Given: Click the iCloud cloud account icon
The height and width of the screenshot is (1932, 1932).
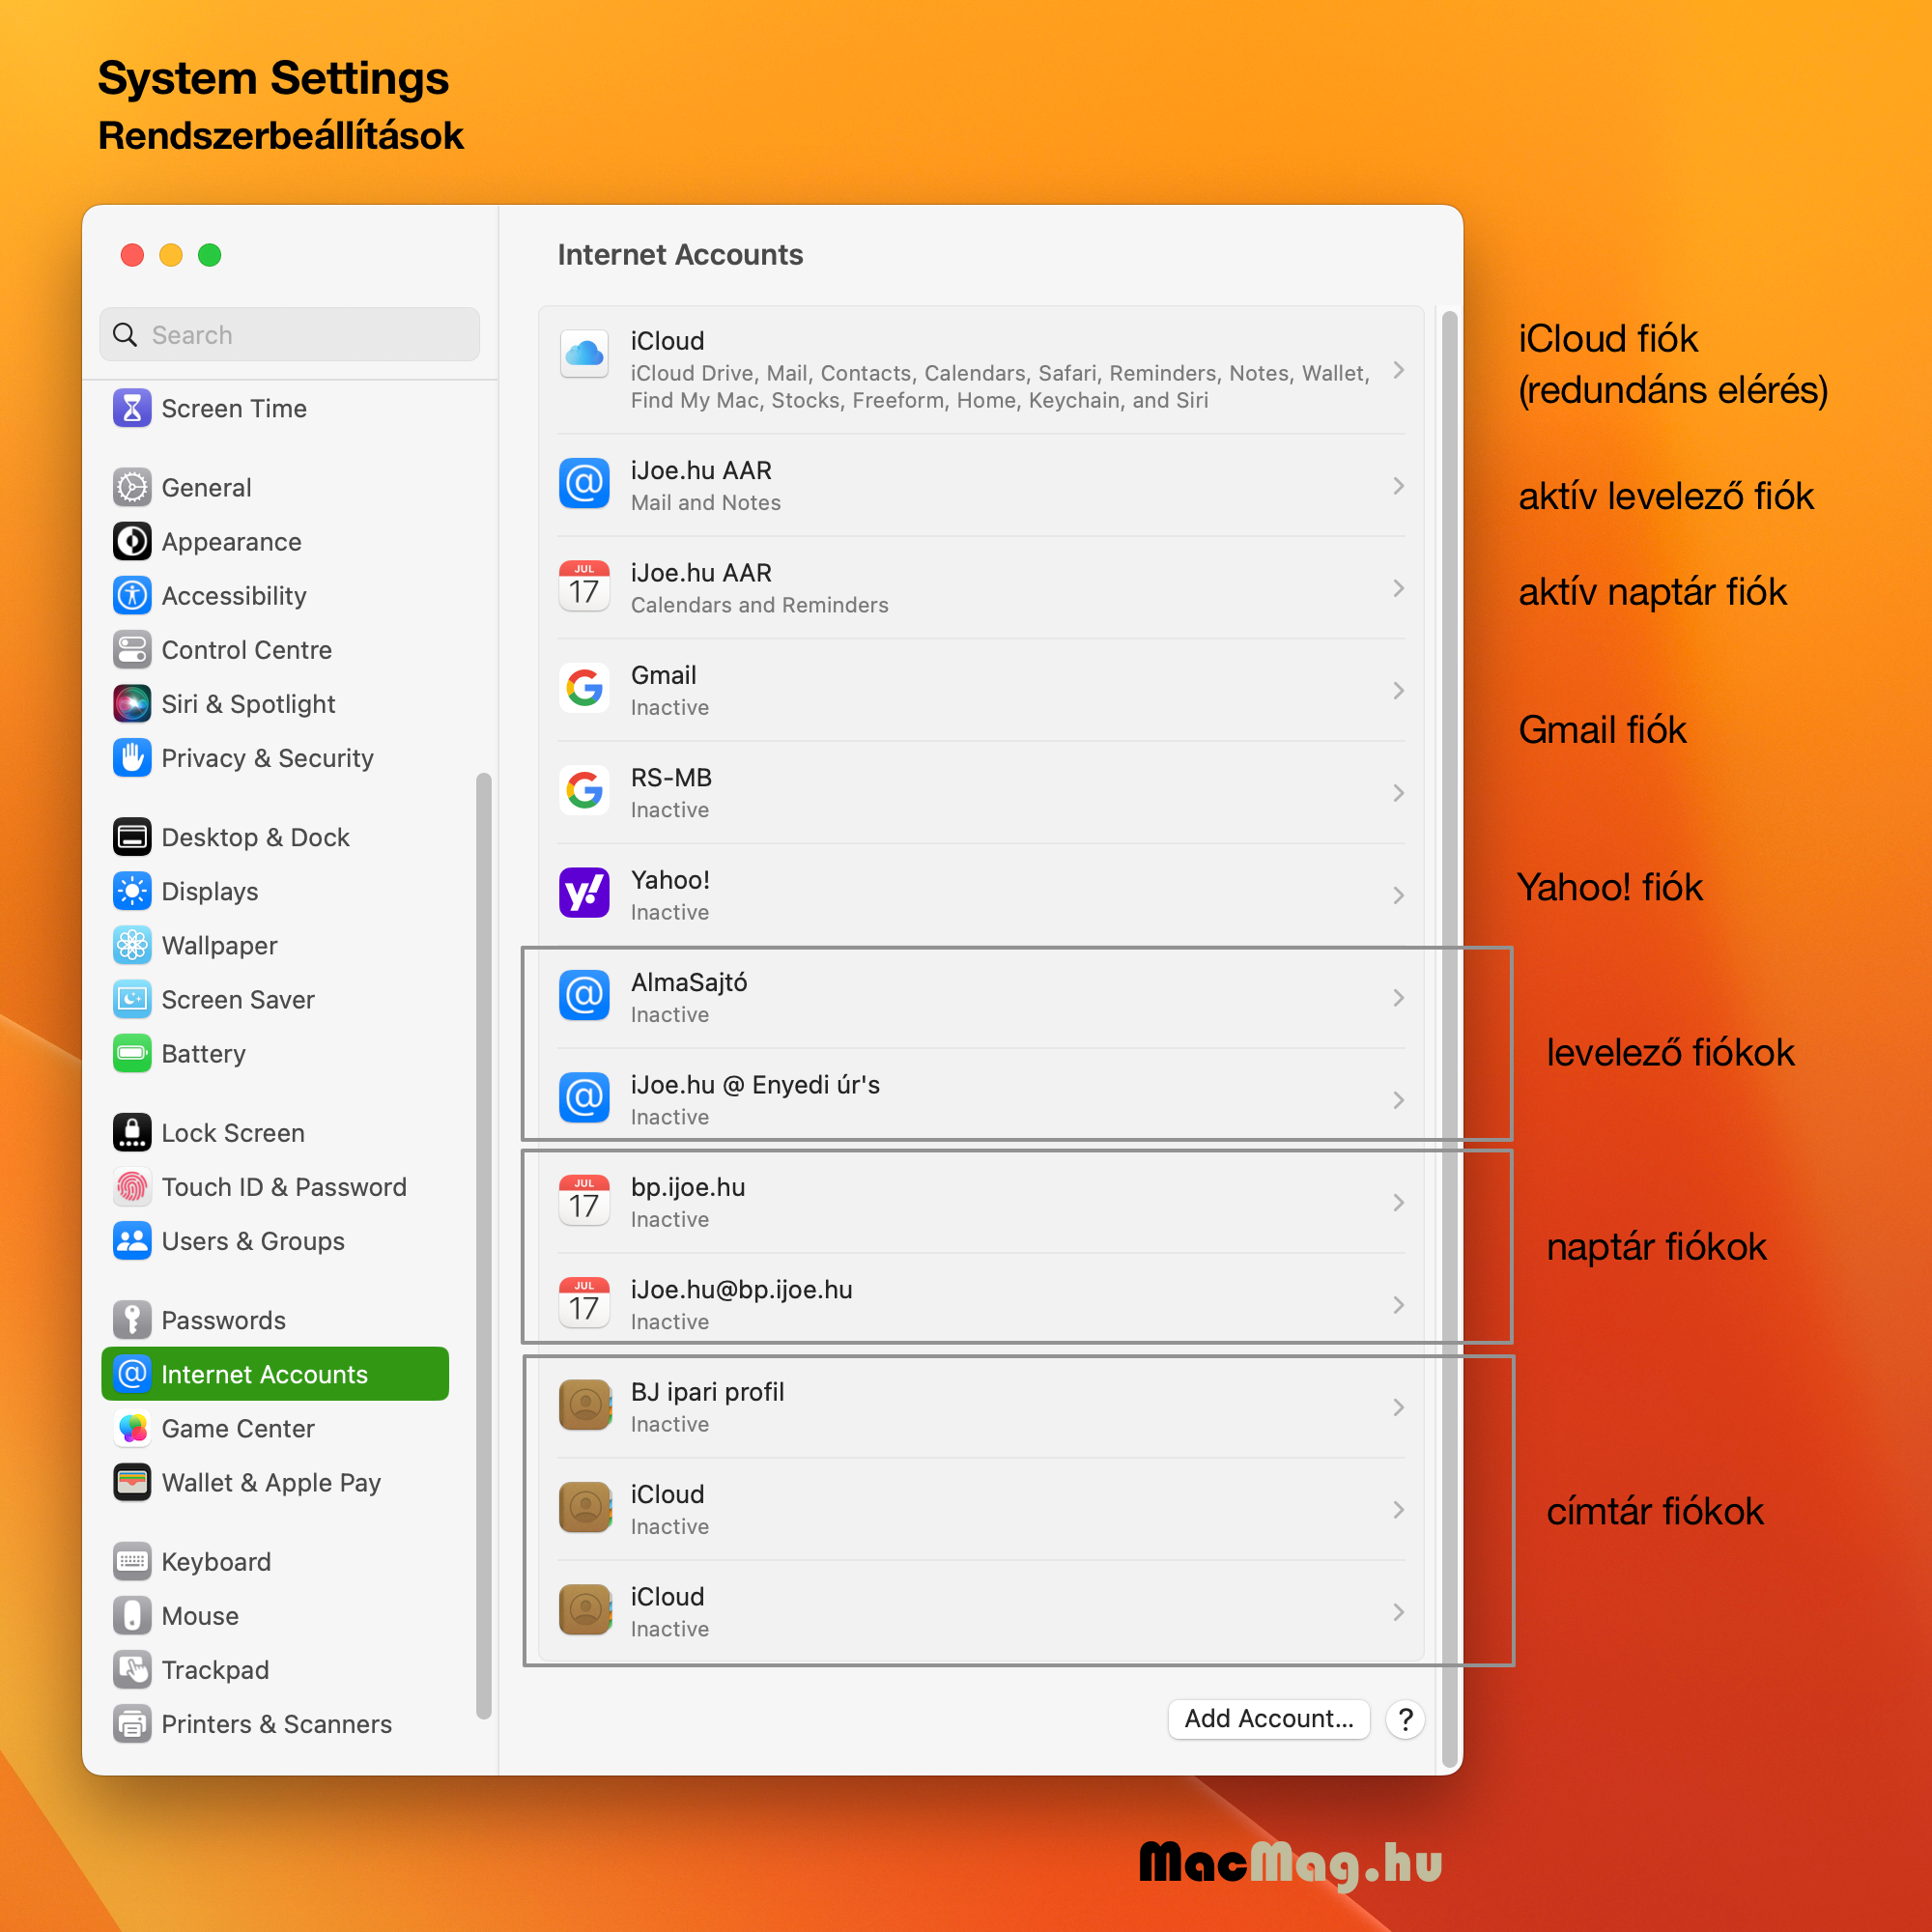Looking at the screenshot, I should (x=584, y=354).
